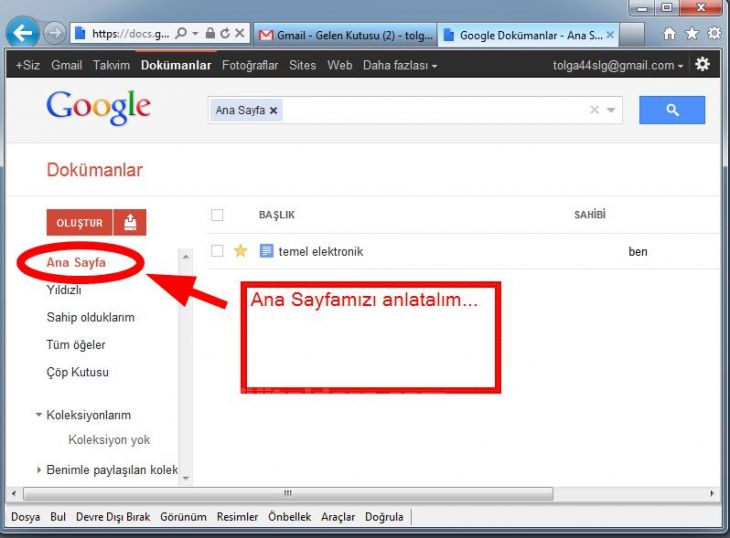This screenshot has width=730, height=538.
Task: Click the refresh icon in address bar
Action: 225,34
